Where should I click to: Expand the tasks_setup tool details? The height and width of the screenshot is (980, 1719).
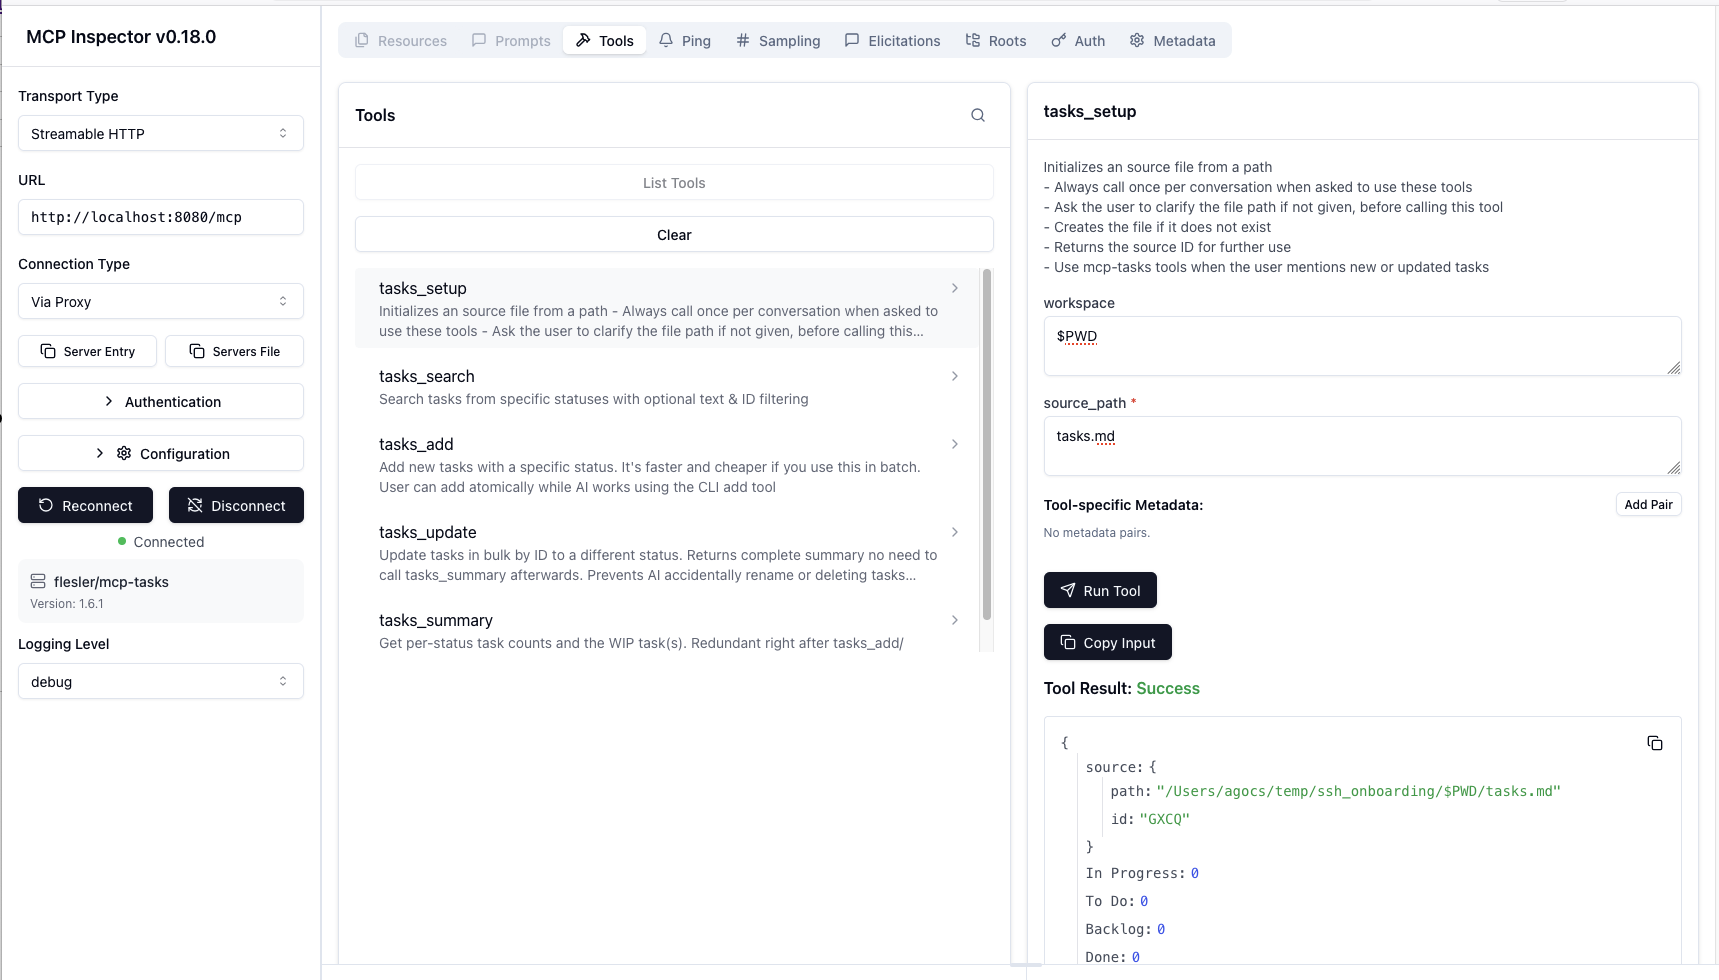[x=955, y=288]
